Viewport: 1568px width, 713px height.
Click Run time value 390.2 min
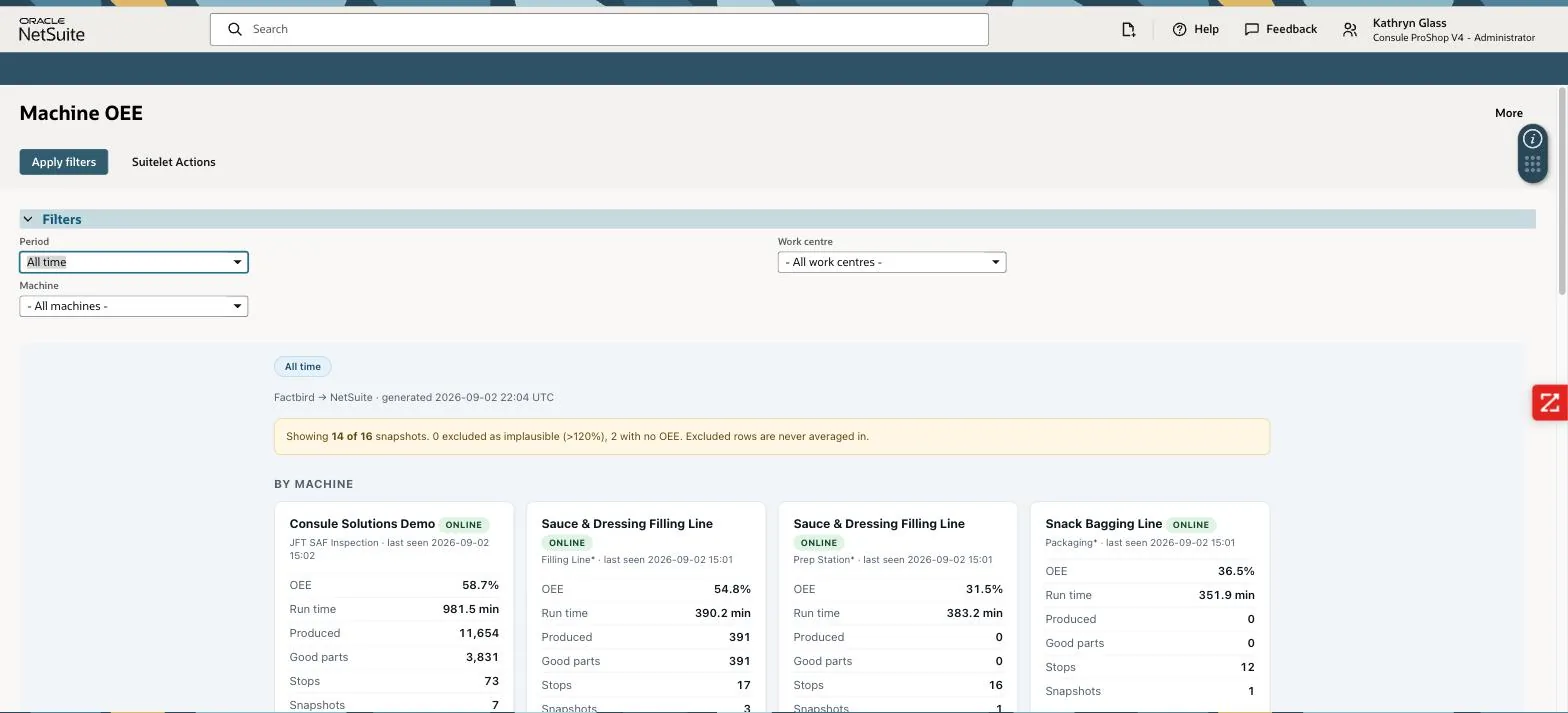723,613
